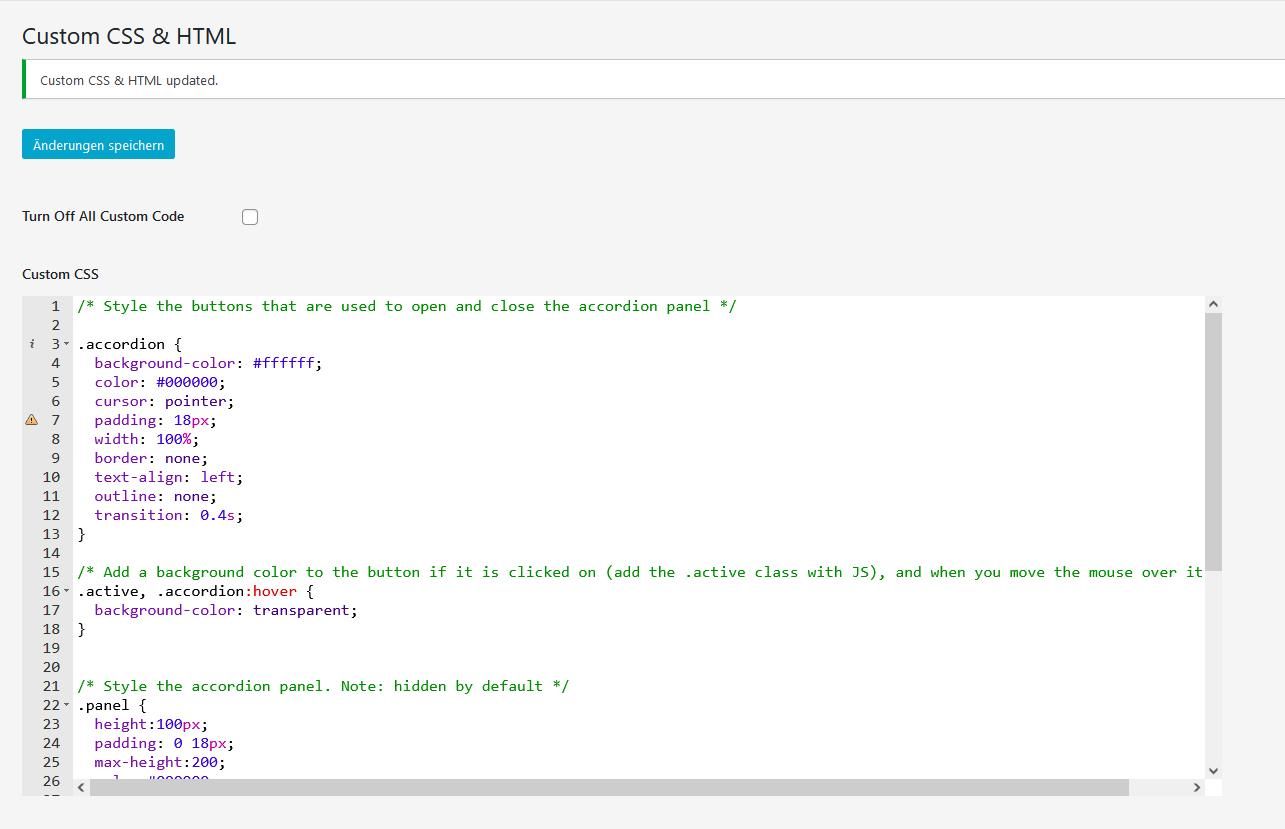
Task: Click the #000000 color value on line 5
Action: pyautogui.click(x=189, y=382)
